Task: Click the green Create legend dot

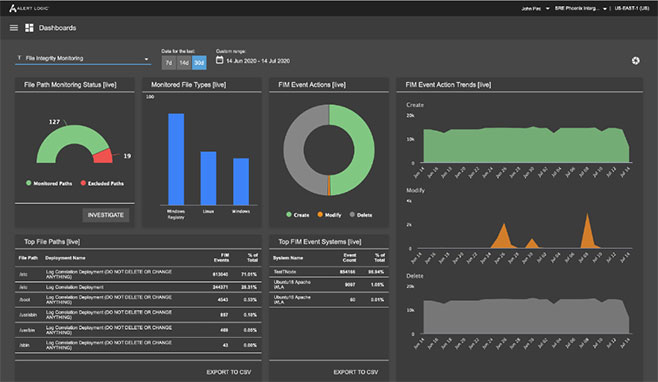Action: (289, 215)
